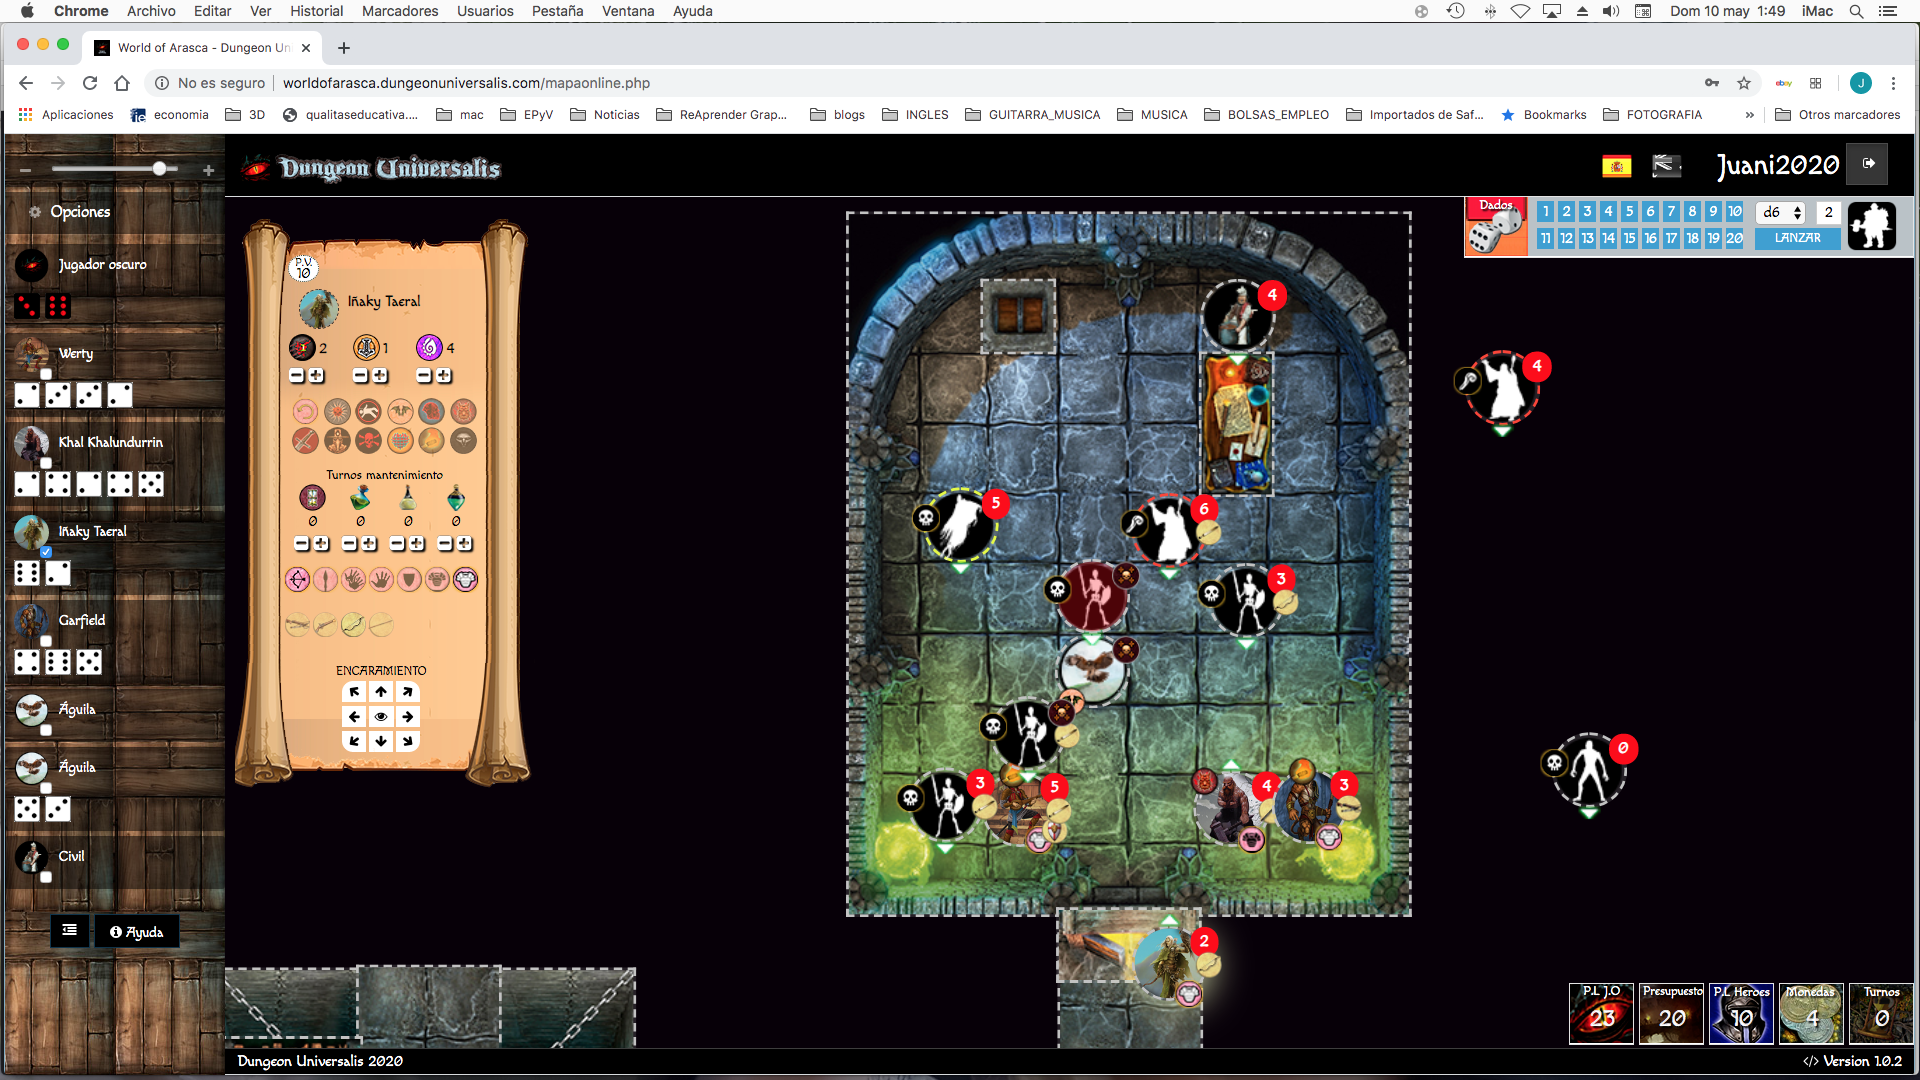Toggle the sword status icon
The image size is (1920, 1080).
pyautogui.click(x=305, y=441)
